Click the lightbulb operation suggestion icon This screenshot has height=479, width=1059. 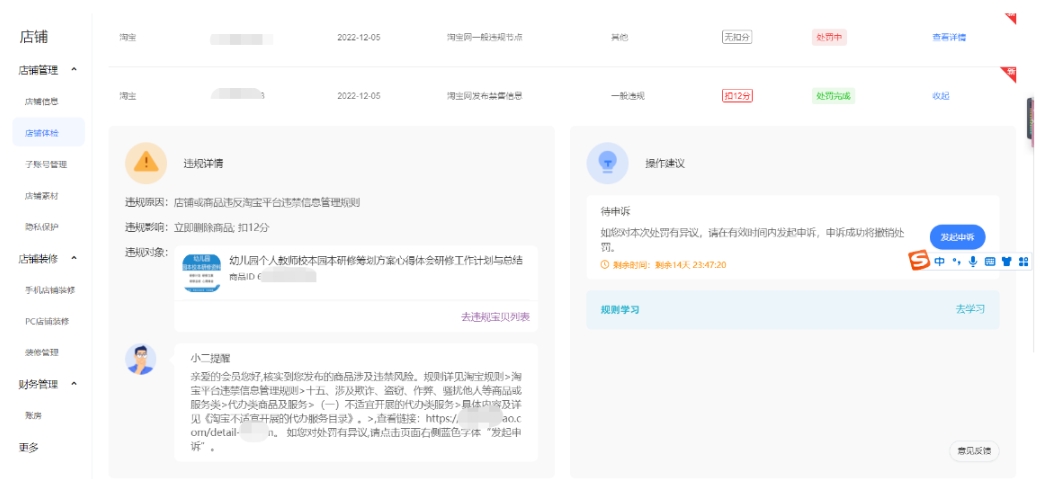pos(607,162)
